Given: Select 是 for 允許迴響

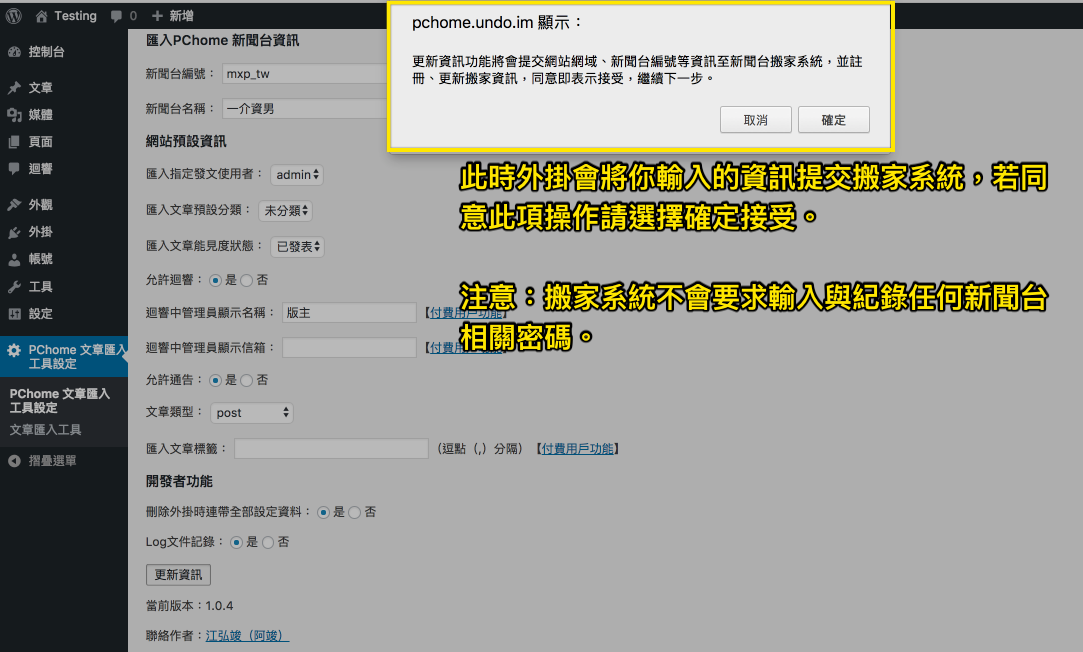Looking at the screenshot, I should coord(215,280).
